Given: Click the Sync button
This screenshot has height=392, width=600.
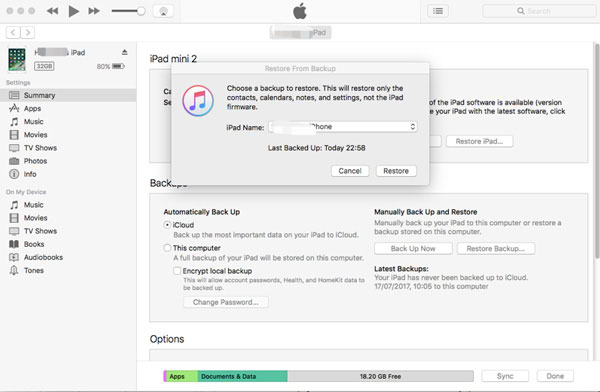Looking at the screenshot, I should [505, 376].
